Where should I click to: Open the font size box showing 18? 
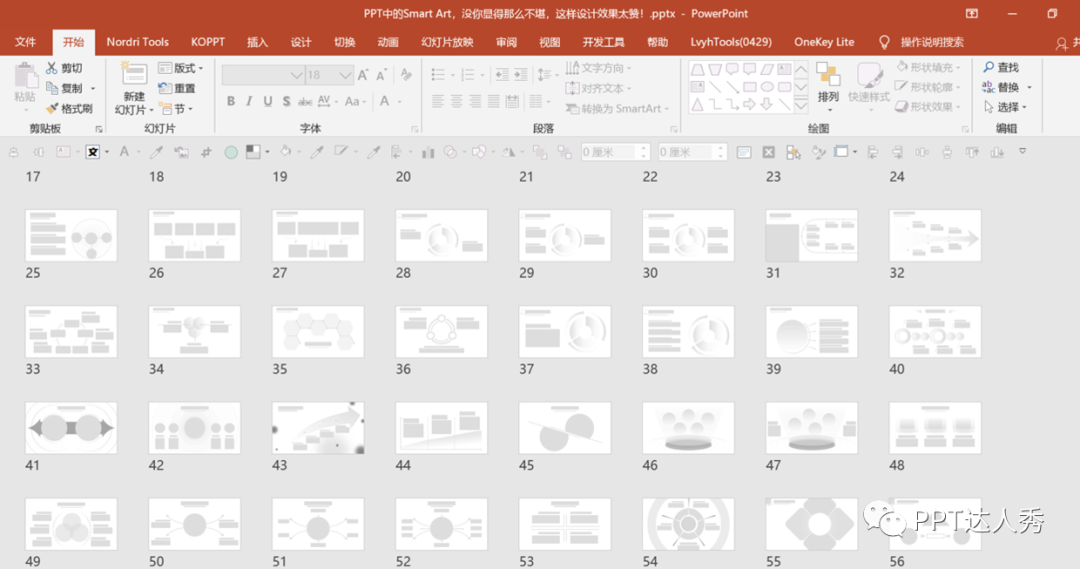point(329,74)
